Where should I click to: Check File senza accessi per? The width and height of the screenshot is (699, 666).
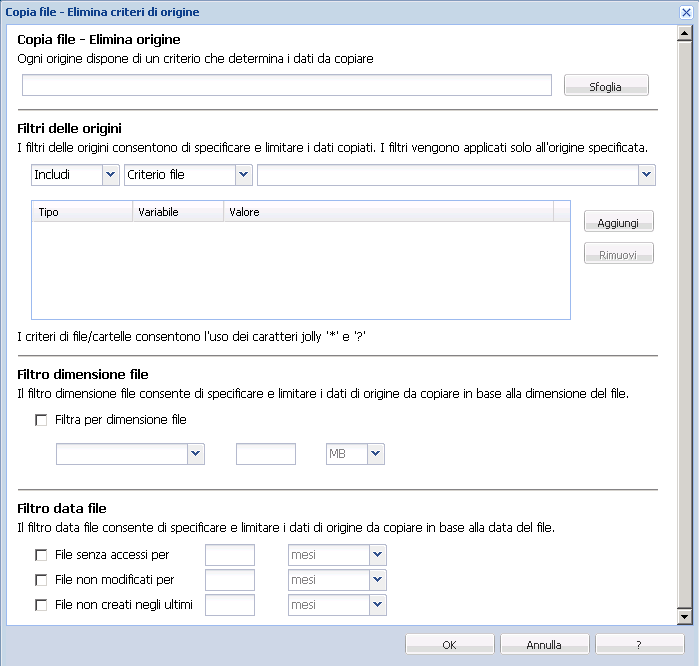[41, 555]
